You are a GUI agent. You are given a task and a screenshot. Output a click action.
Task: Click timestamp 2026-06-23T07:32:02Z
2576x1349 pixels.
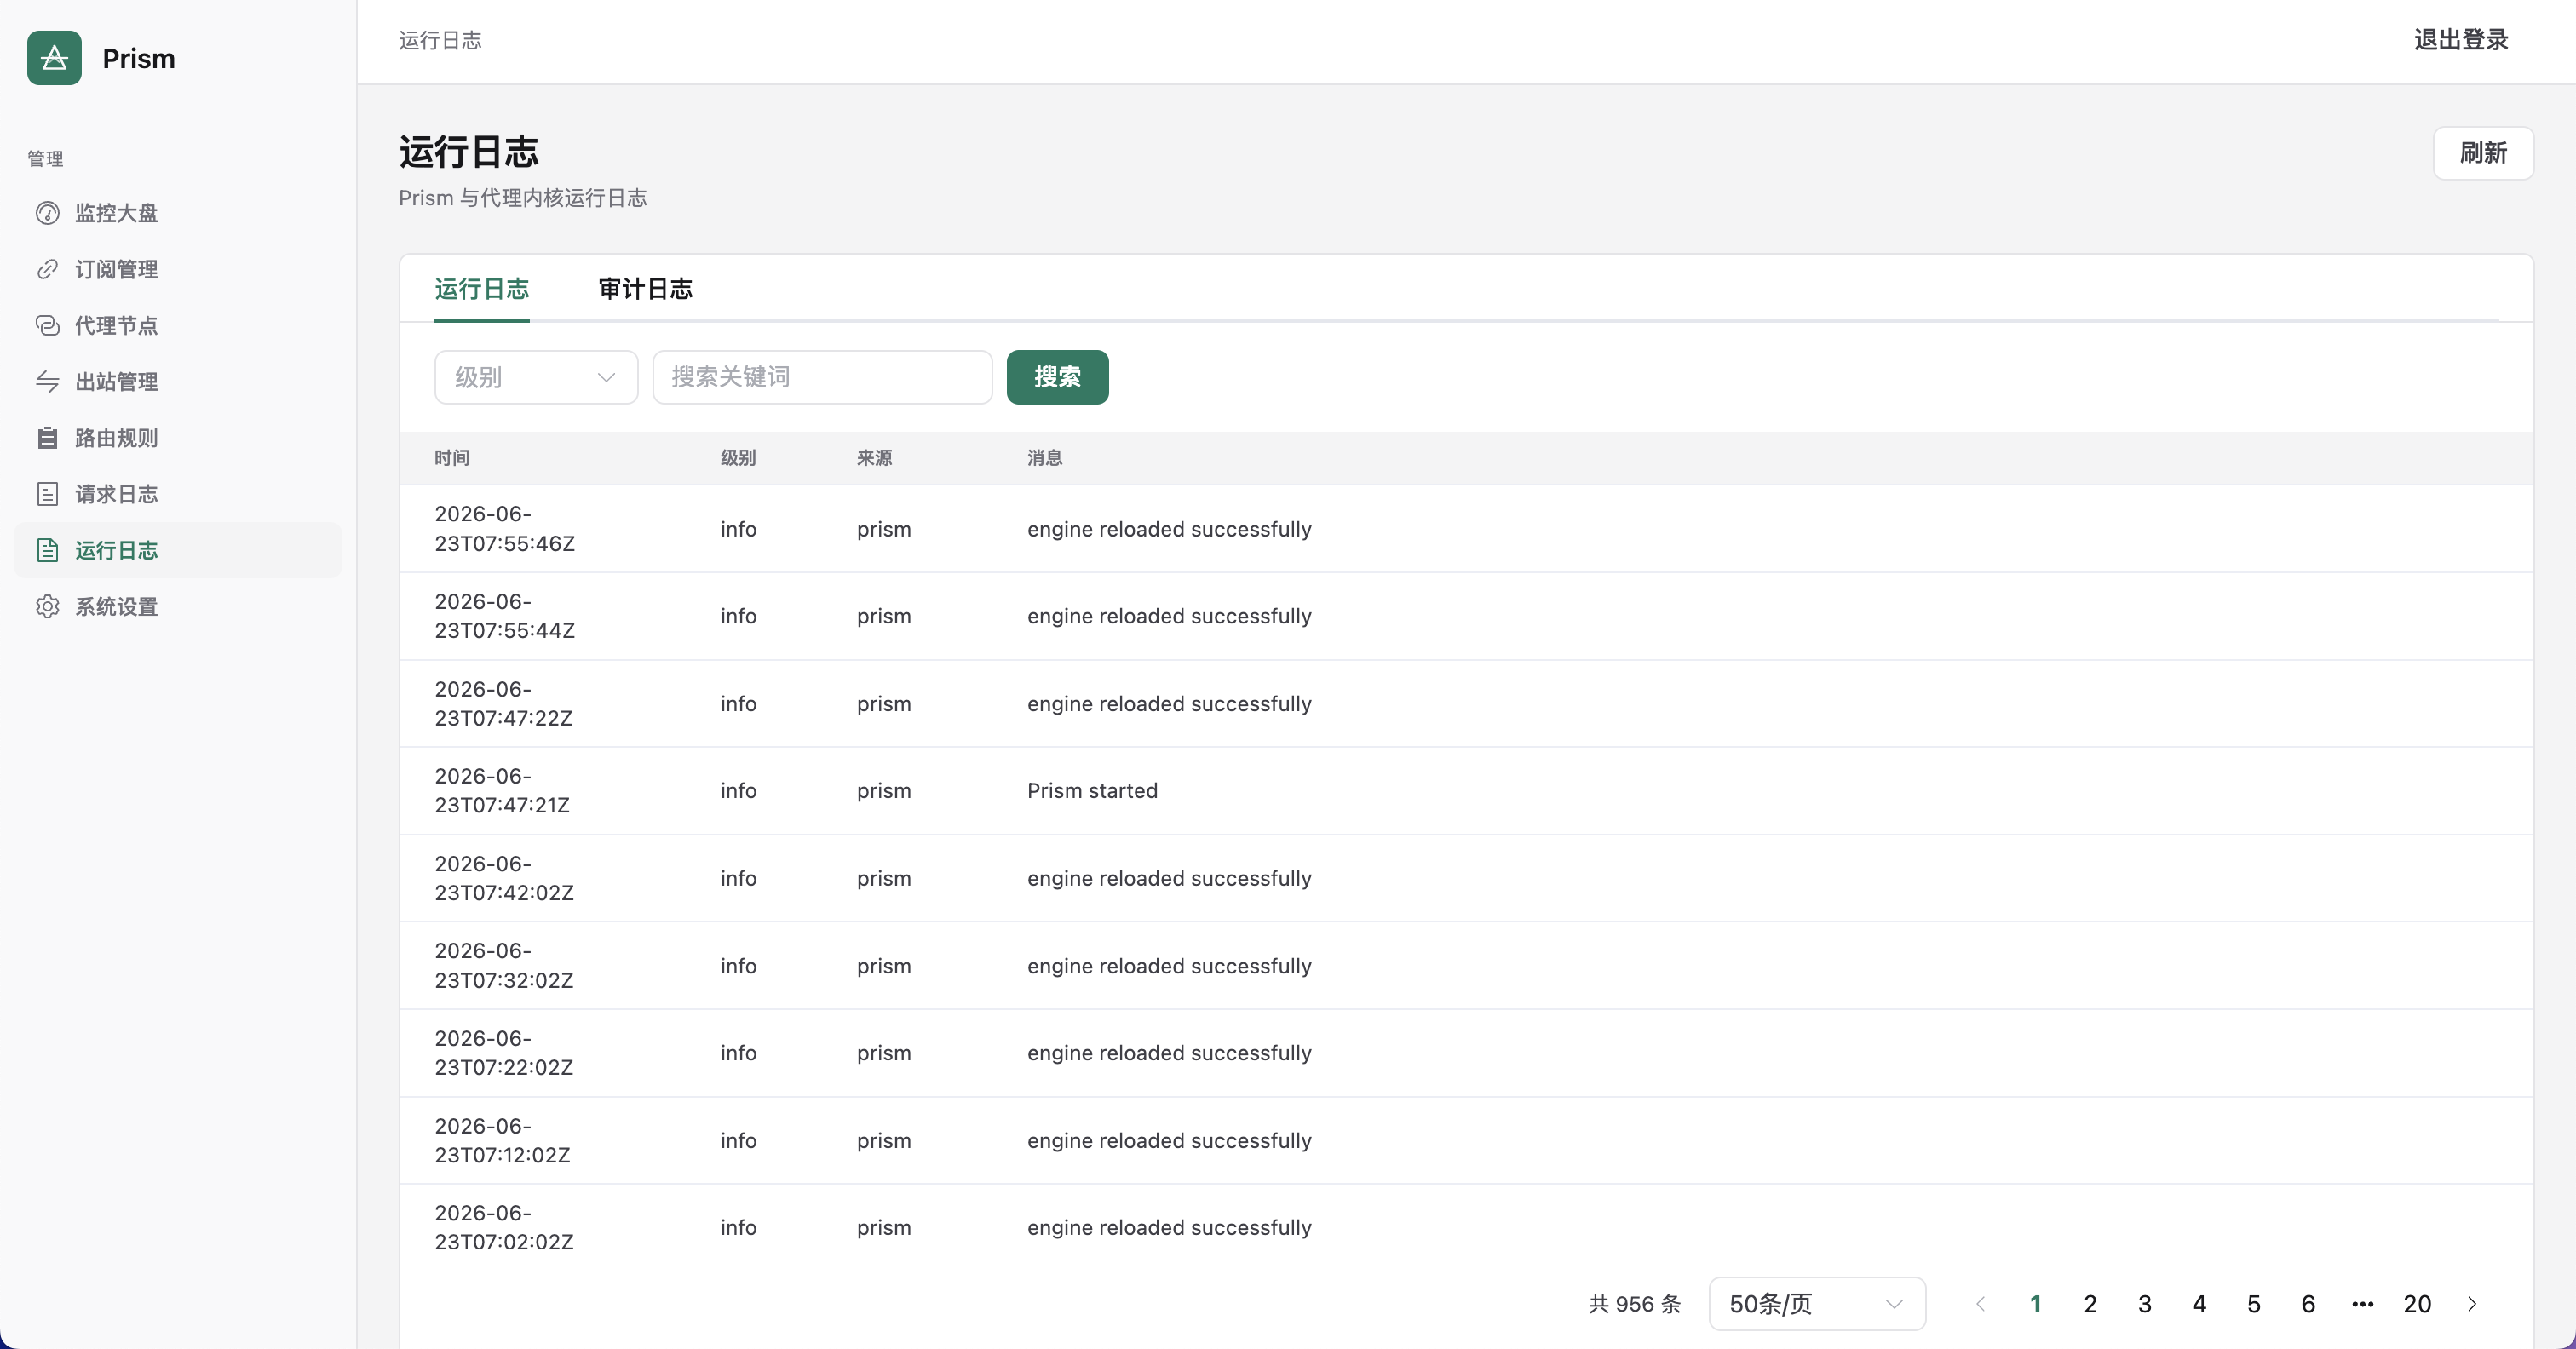click(x=504, y=966)
